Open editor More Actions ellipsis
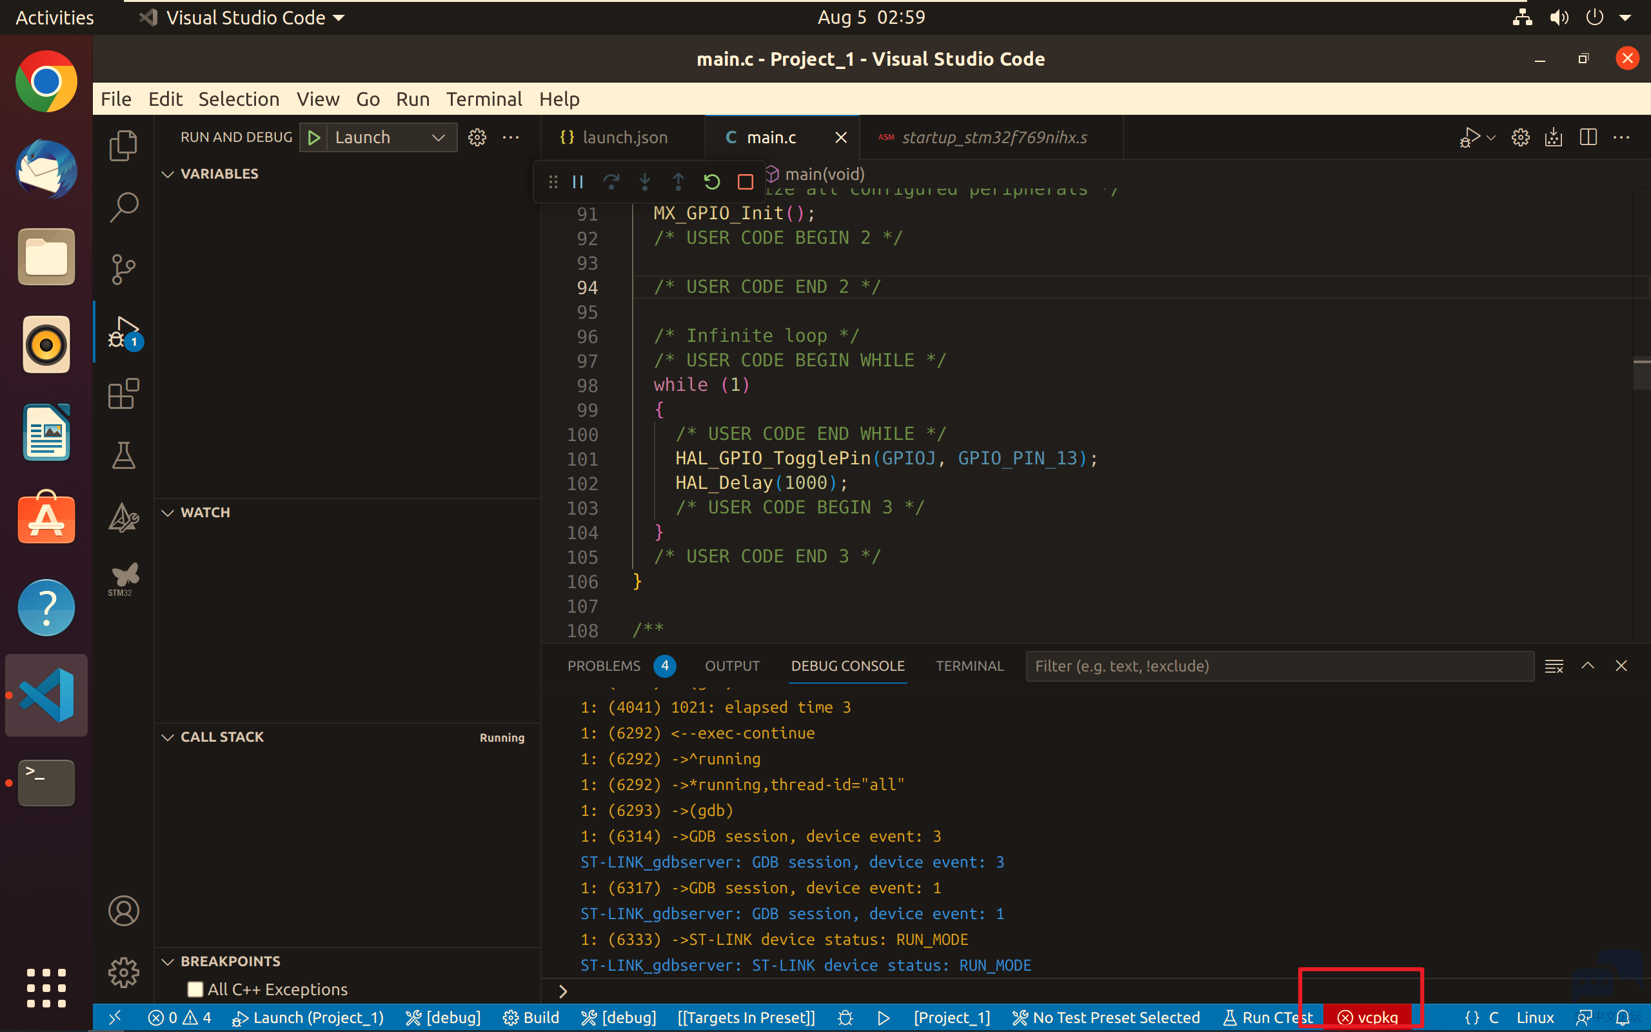The image size is (1651, 1032). tap(1621, 138)
